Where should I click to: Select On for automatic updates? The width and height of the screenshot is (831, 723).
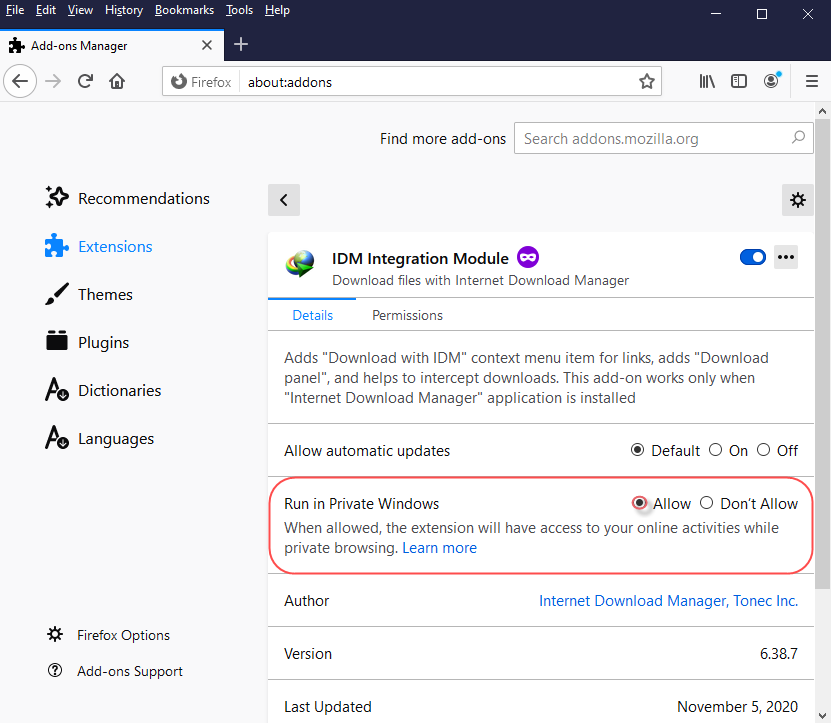click(x=715, y=450)
